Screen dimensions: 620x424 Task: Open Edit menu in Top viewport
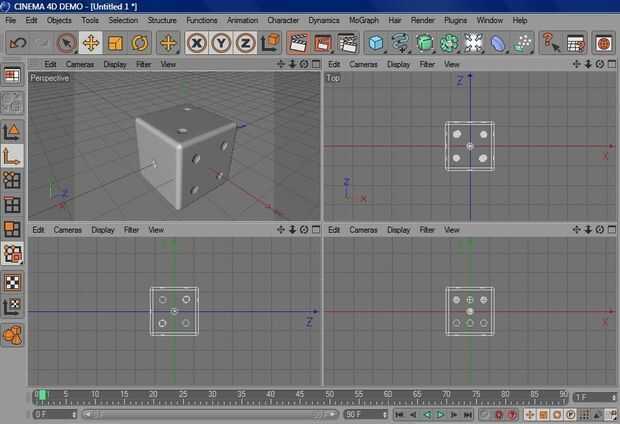tap(334, 64)
